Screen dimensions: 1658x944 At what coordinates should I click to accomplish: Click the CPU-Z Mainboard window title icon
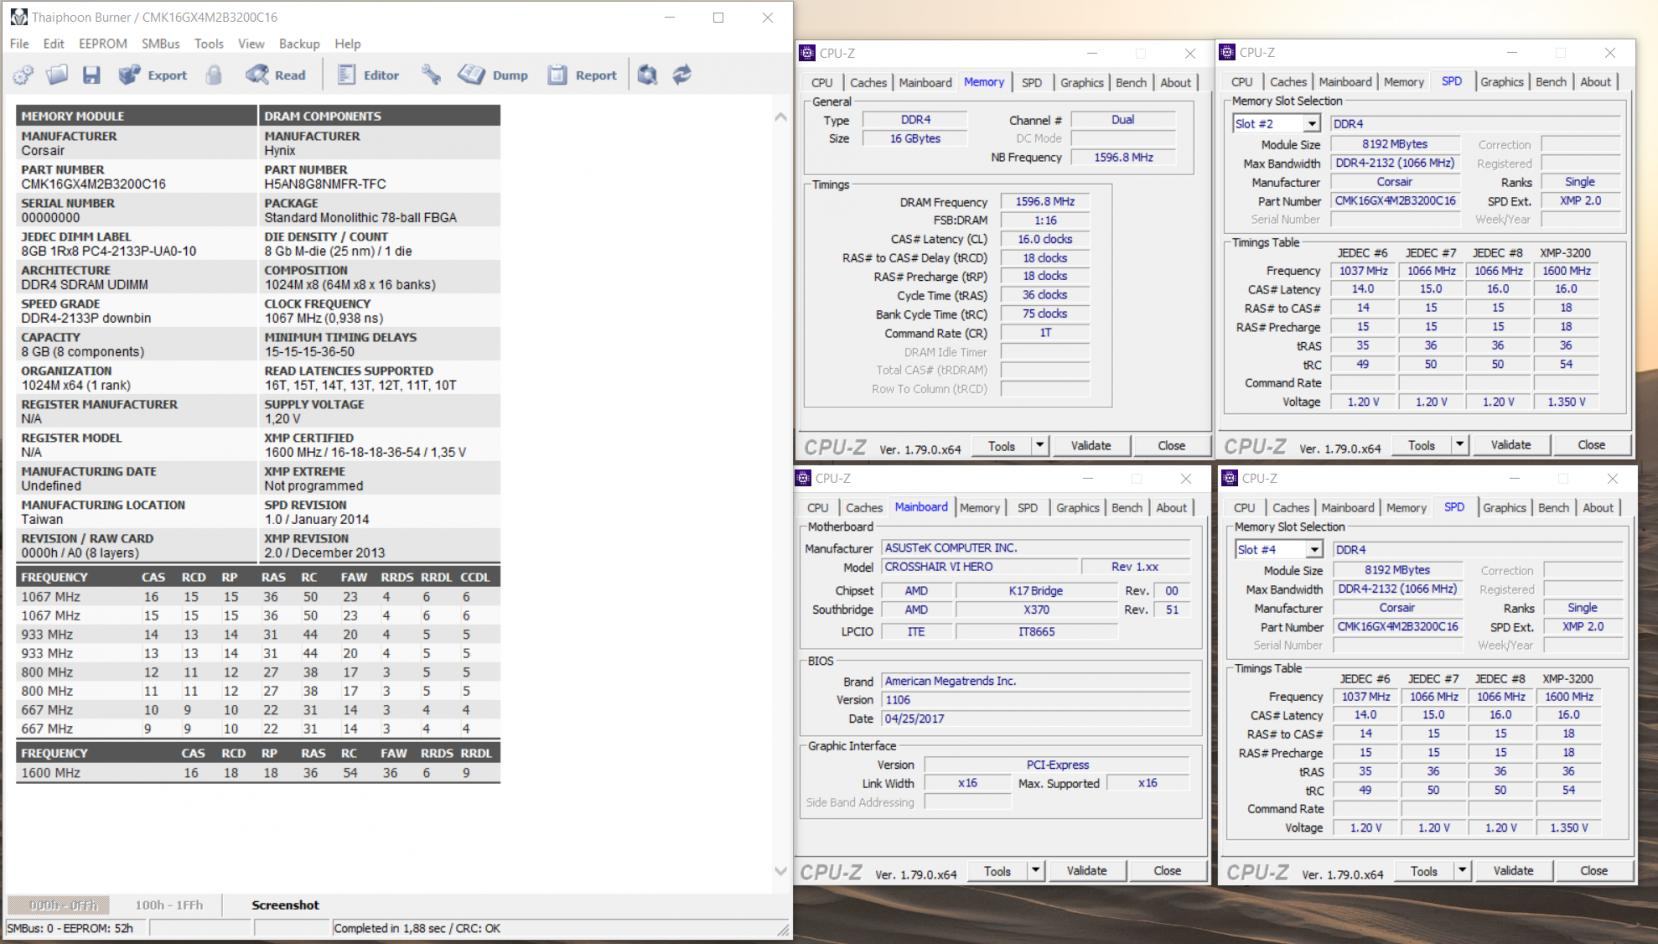pyautogui.click(x=804, y=479)
